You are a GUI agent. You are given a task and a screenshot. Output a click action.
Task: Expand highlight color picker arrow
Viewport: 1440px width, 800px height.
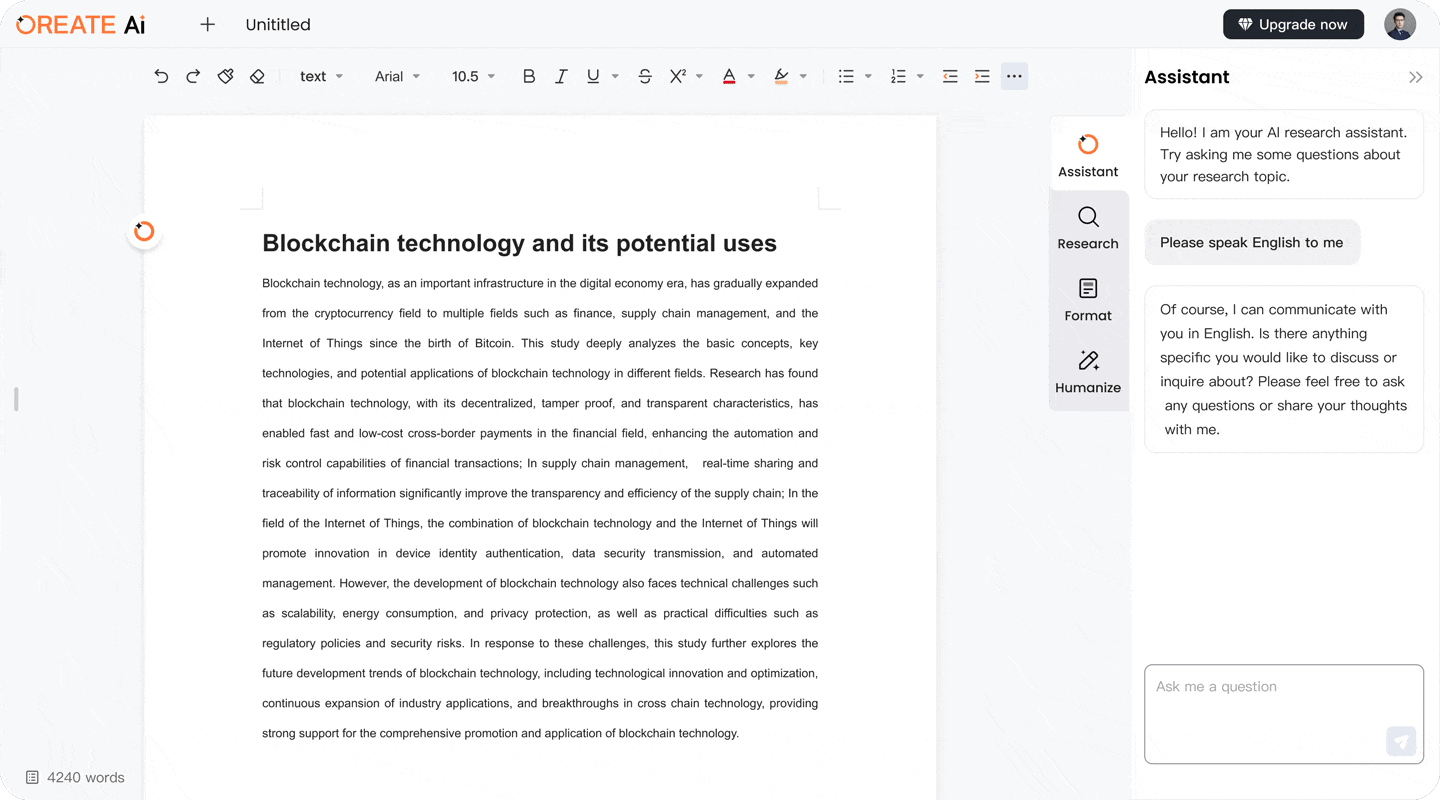[803, 76]
